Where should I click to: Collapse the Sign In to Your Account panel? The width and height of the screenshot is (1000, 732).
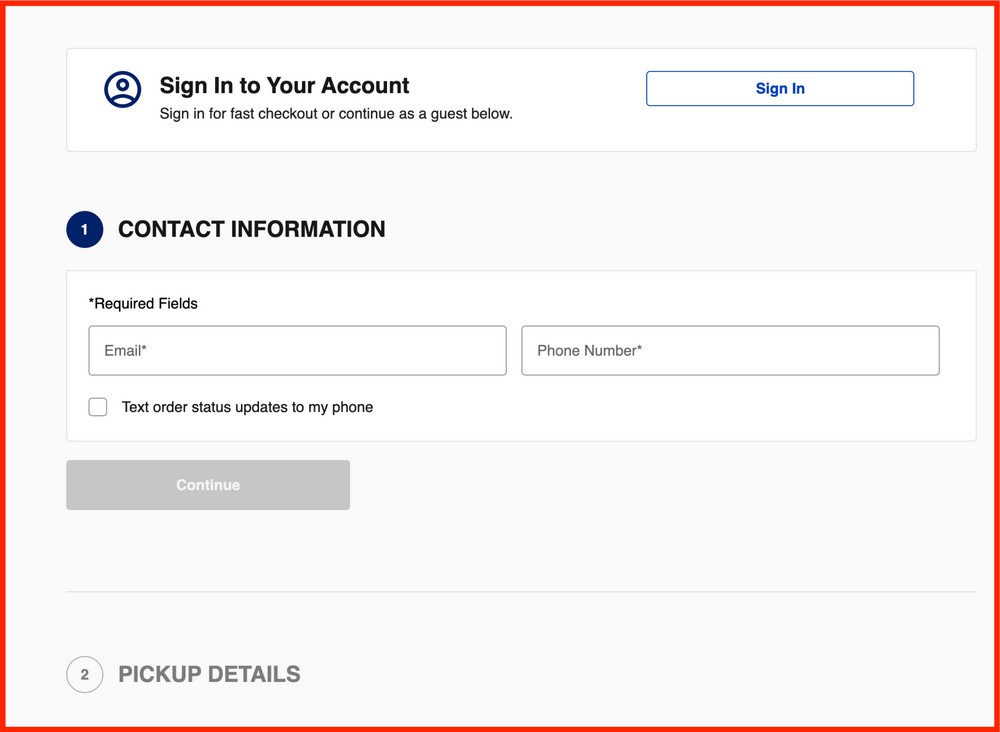click(284, 85)
